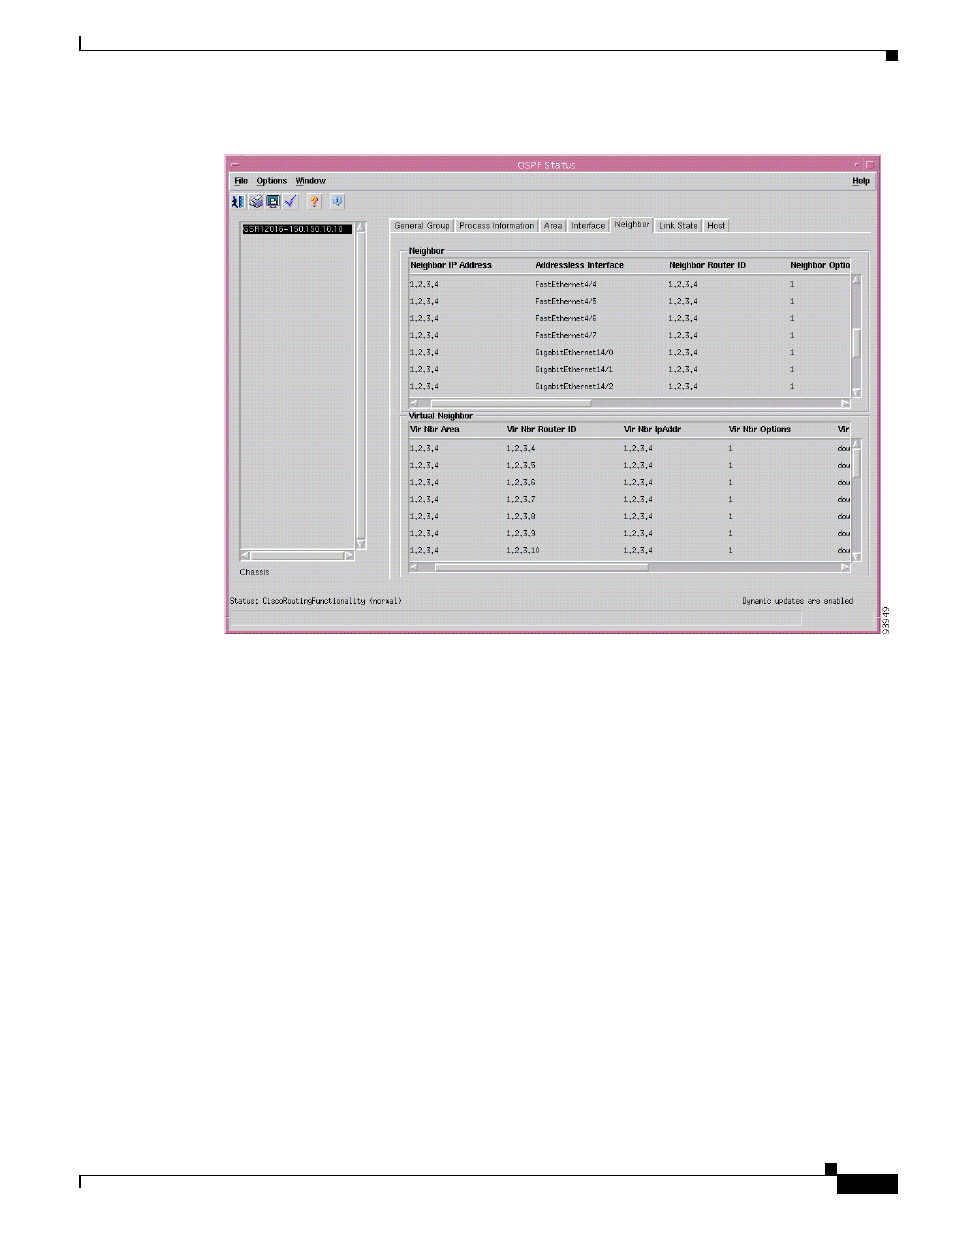The height and width of the screenshot is (1235, 954).
Task: Click the Neighbor IP Address column header
Action: pyautogui.click(x=451, y=265)
